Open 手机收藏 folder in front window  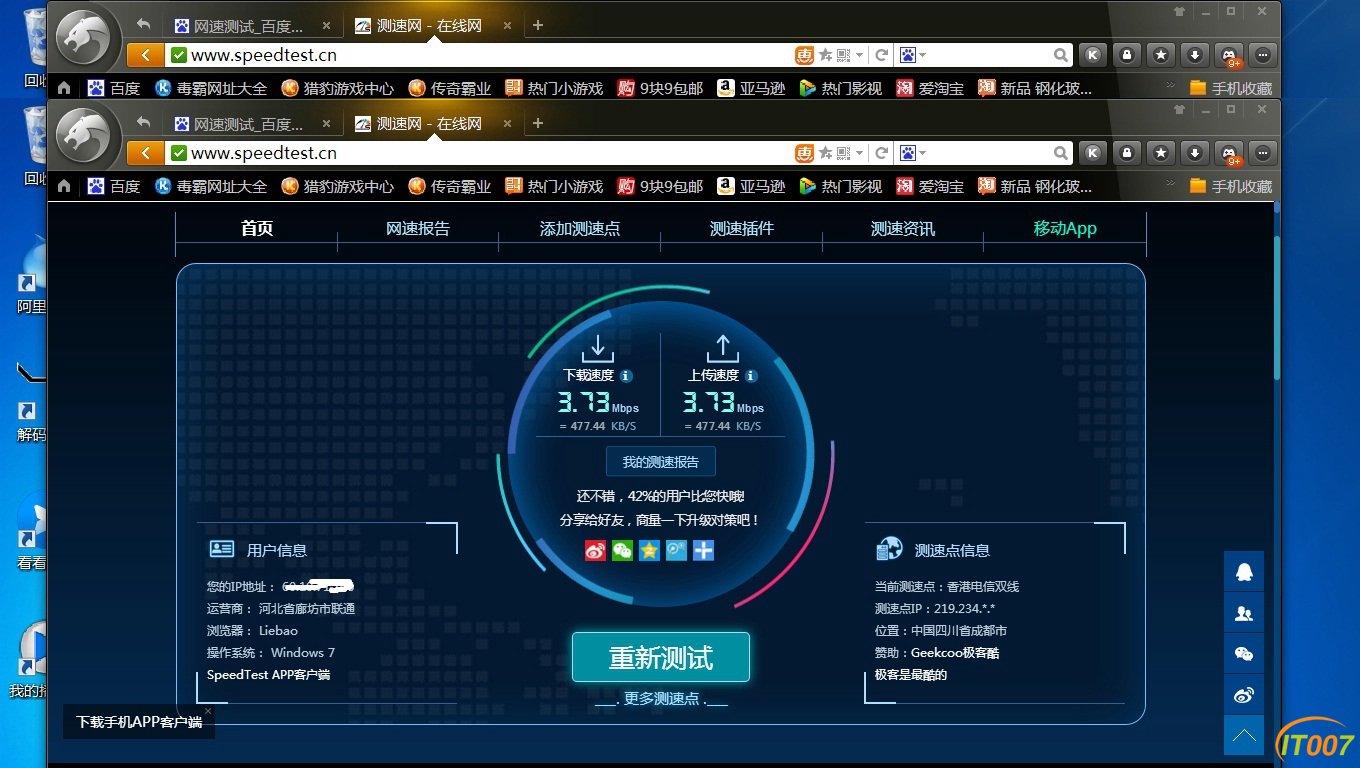point(1230,186)
